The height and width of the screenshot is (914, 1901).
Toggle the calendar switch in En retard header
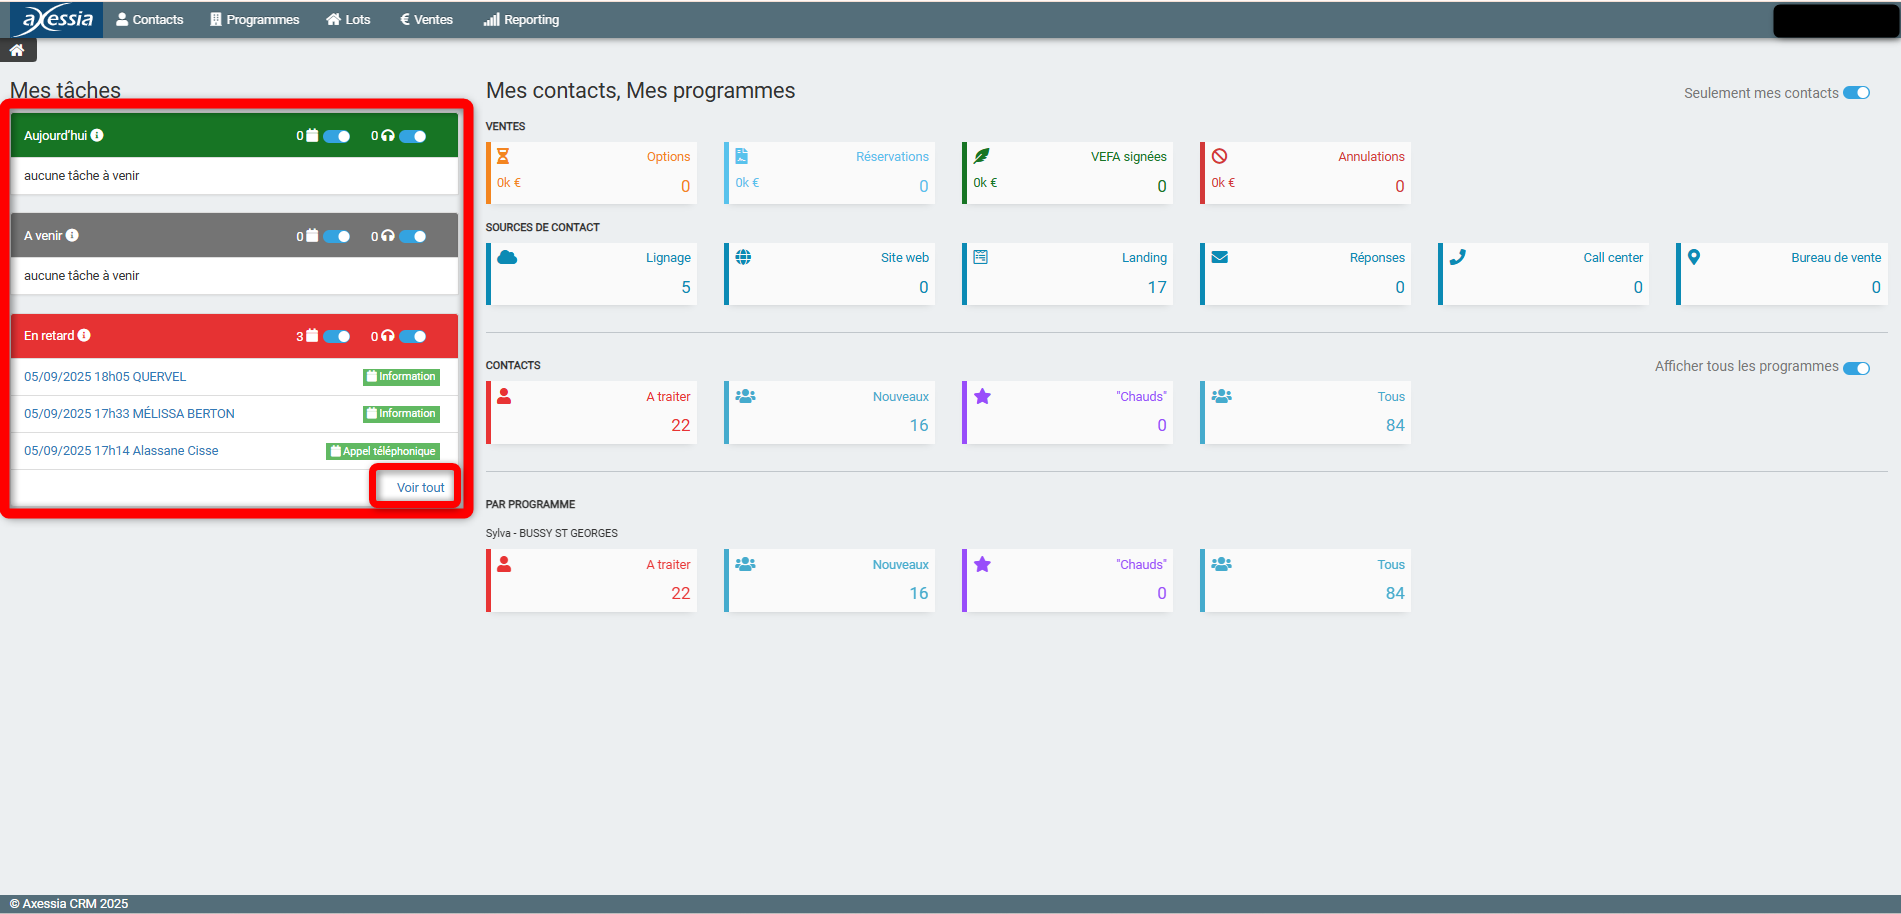pyautogui.click(x=337, y=336)
